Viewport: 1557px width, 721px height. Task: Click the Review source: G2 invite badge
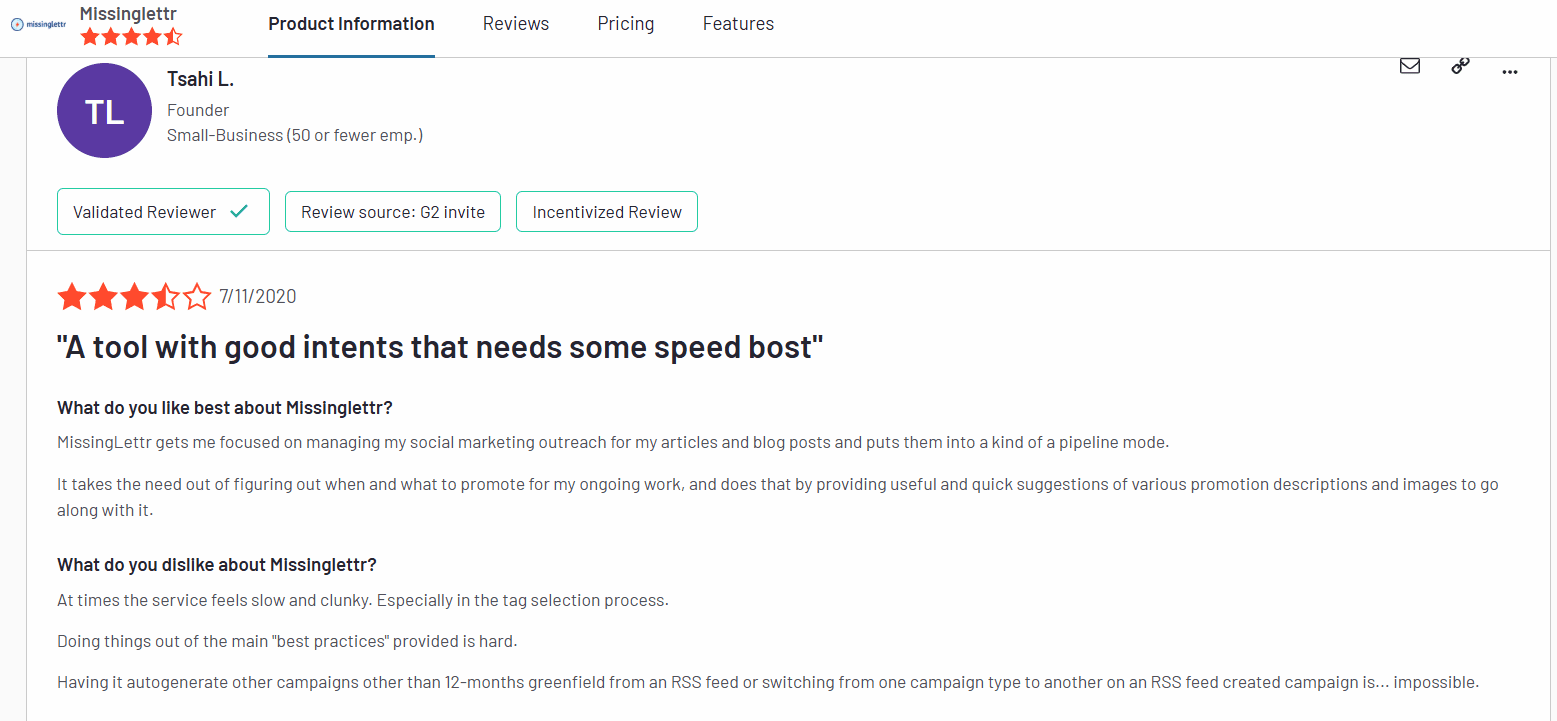(x=393, y=212)
